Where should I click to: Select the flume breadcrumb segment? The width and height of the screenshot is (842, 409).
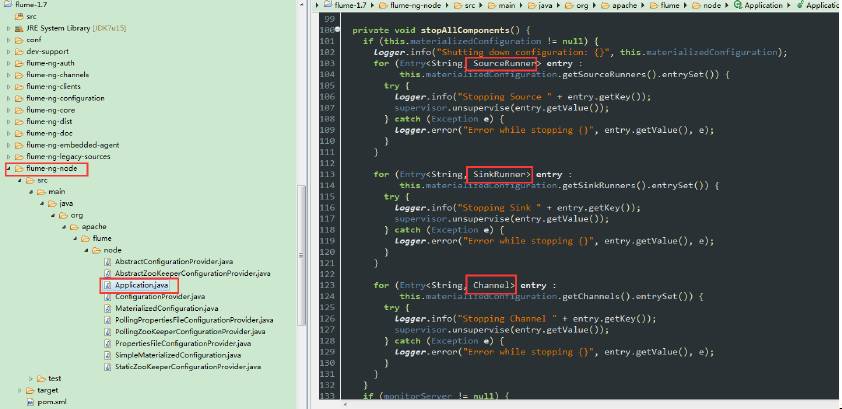coord(672,5)
